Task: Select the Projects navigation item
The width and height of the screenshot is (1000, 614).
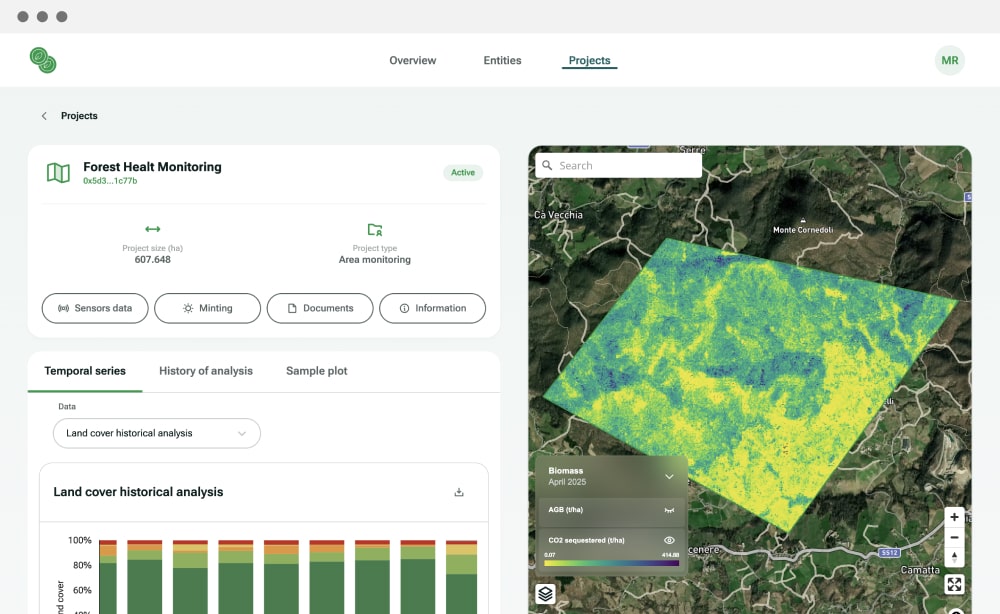Action: pyautogui.click(x=589, y=61)
